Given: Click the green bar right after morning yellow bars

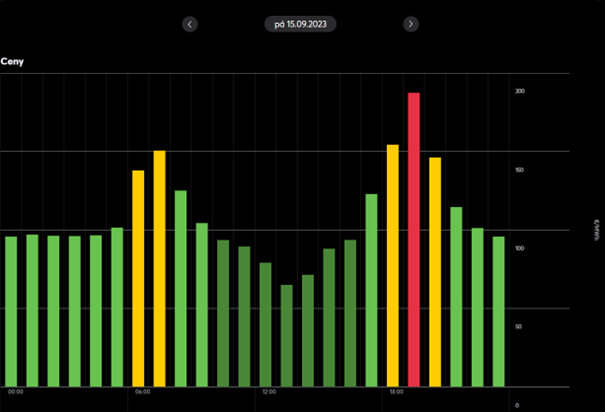Looking at the screenshot, I should 181,288.
